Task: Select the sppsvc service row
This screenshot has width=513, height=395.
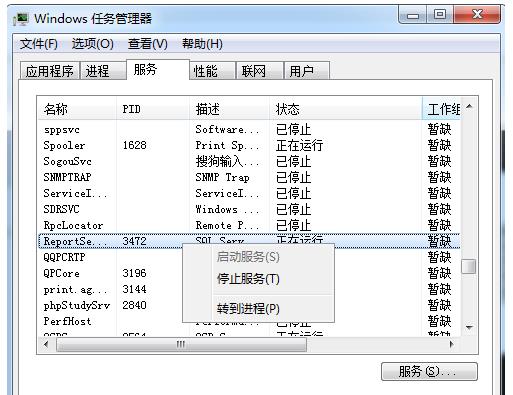Action: [x=249, y=130]
